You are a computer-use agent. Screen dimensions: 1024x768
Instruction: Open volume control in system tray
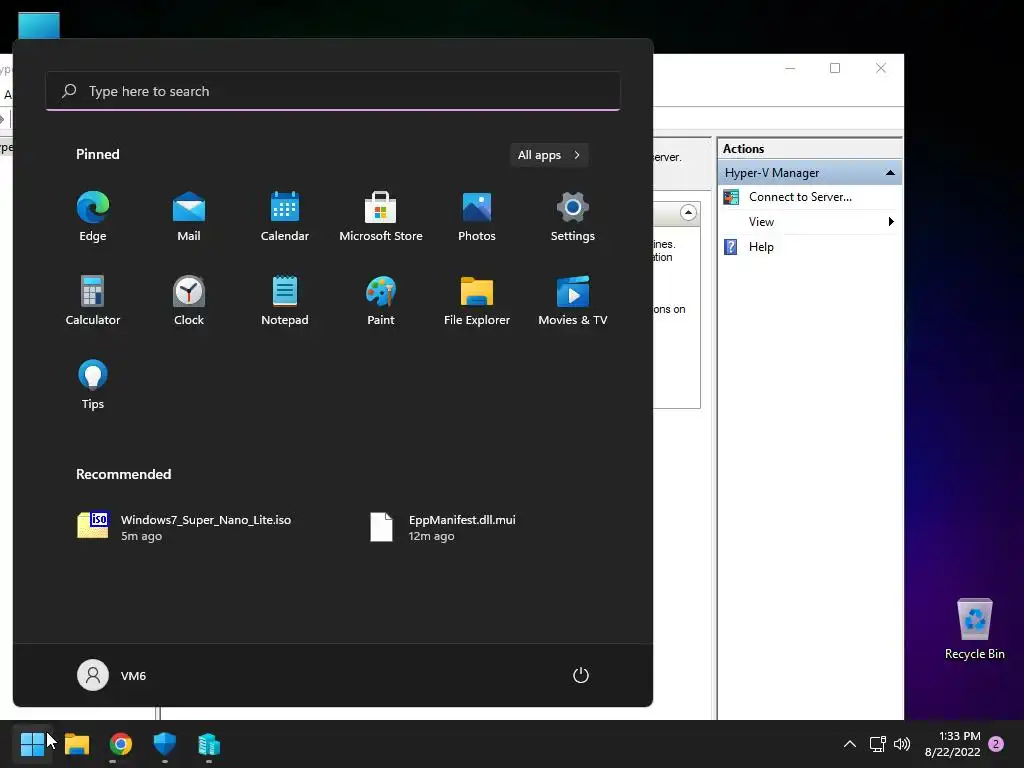[902, 744]
